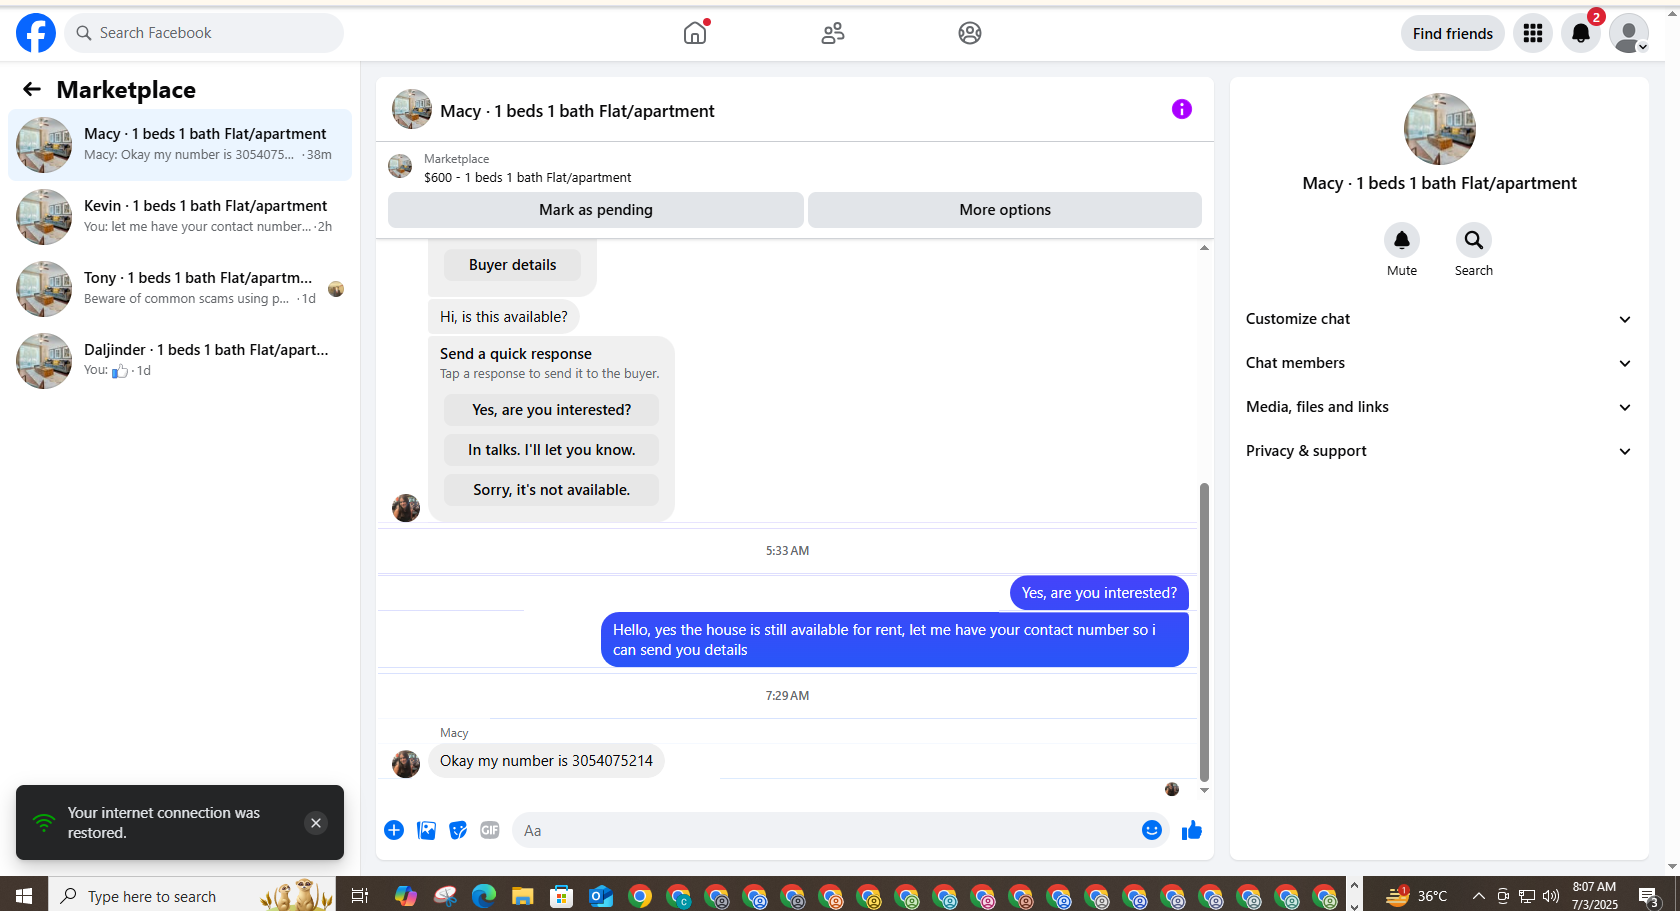The image size is (1680, 911).
Task: Open the notifications bell icon
Action: [x=1581, y=33]
